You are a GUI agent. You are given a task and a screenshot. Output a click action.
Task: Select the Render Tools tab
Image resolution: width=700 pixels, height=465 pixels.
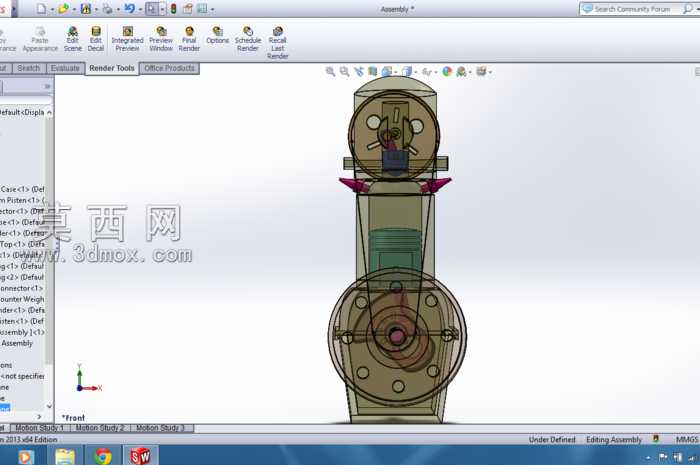click(112, 68)
